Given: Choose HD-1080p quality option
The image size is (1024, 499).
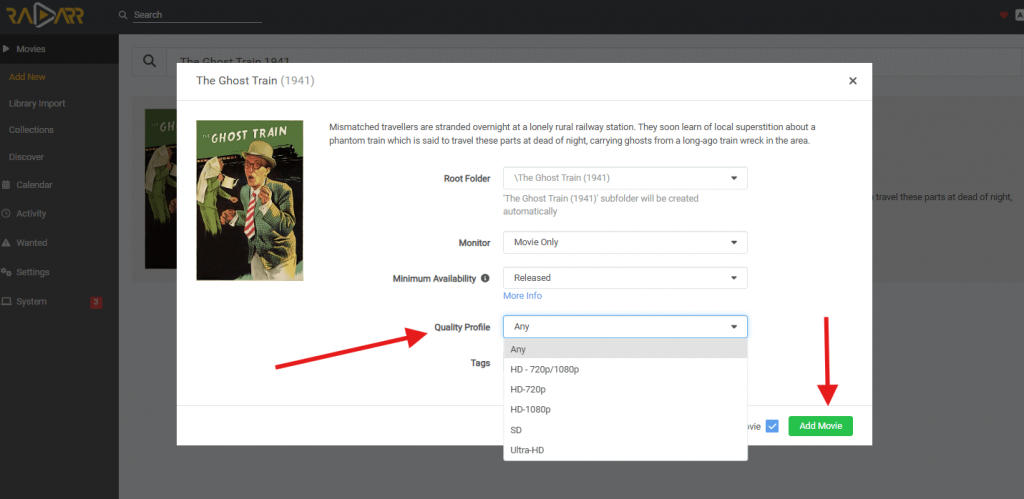Looking at the screenshot, I should click(x=625, y=410).
